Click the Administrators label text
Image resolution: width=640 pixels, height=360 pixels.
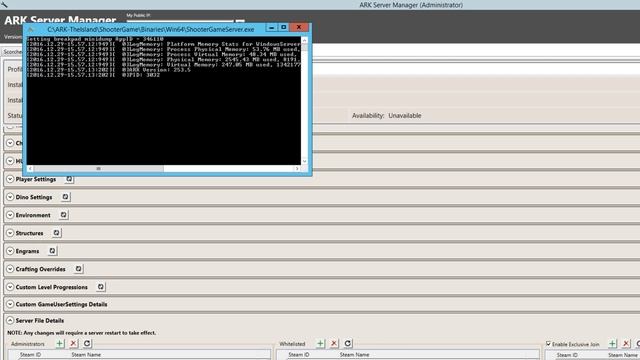coord(28,344)
